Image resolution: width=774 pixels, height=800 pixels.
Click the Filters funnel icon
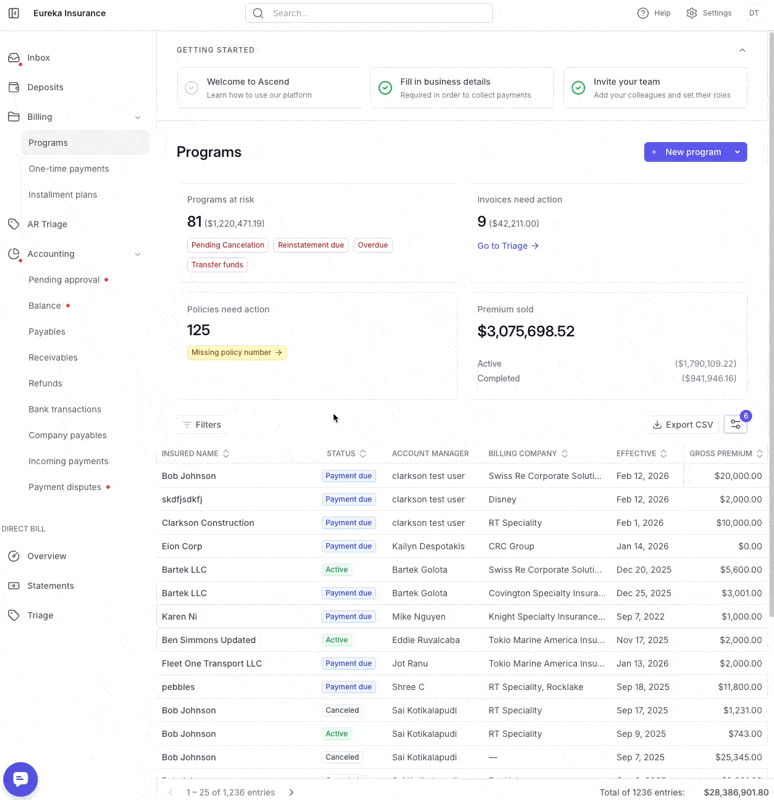[x=187, y=424]
